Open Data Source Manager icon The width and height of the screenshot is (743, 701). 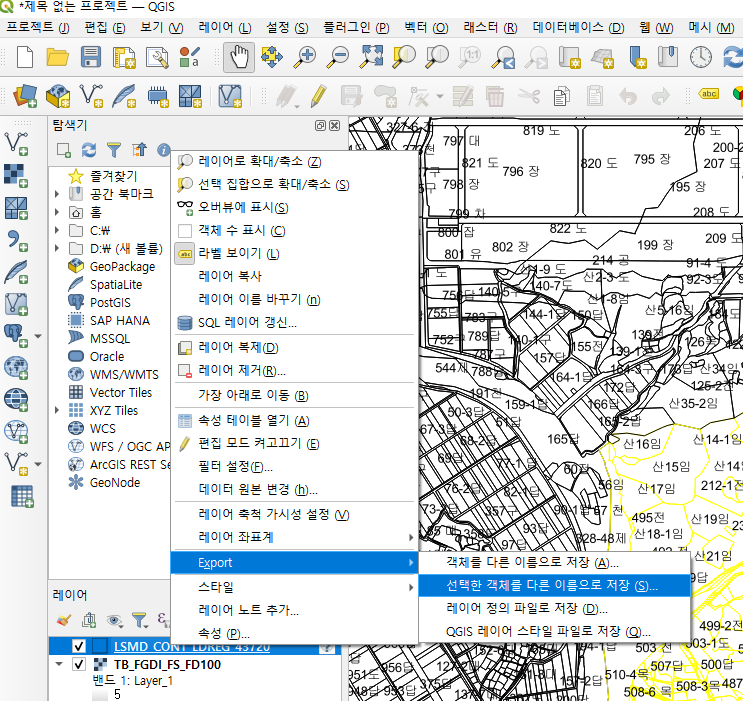(x=25, y=96)
